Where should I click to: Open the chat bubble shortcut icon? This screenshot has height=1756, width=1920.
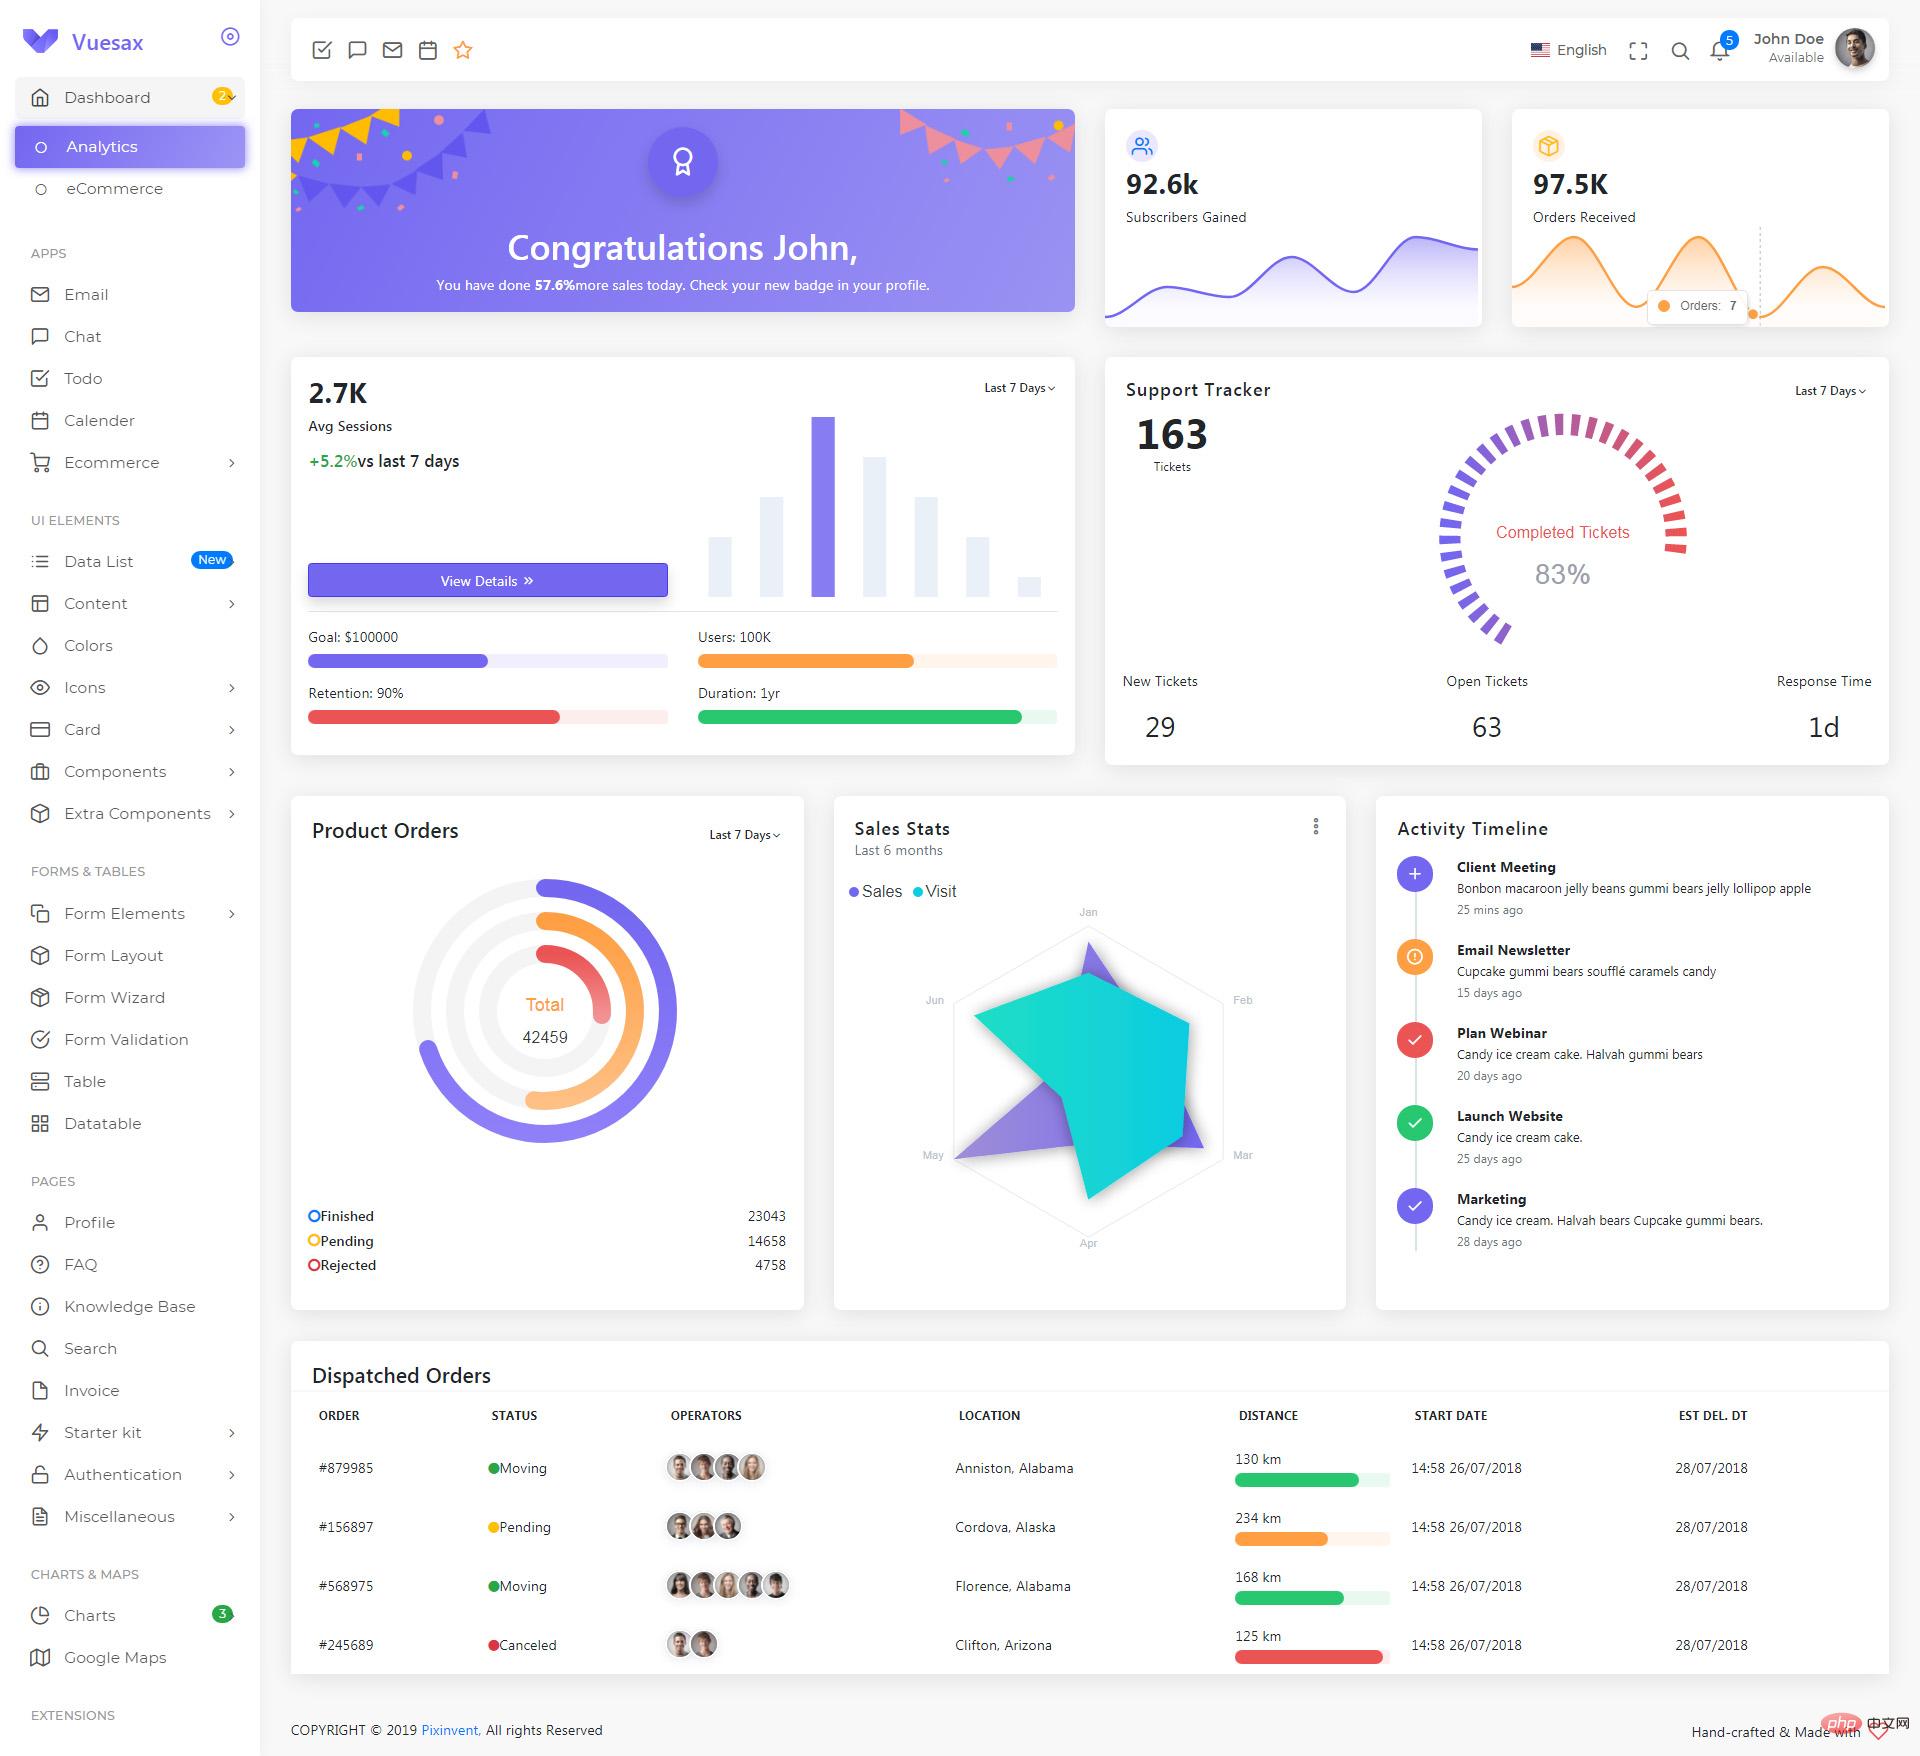357,50
